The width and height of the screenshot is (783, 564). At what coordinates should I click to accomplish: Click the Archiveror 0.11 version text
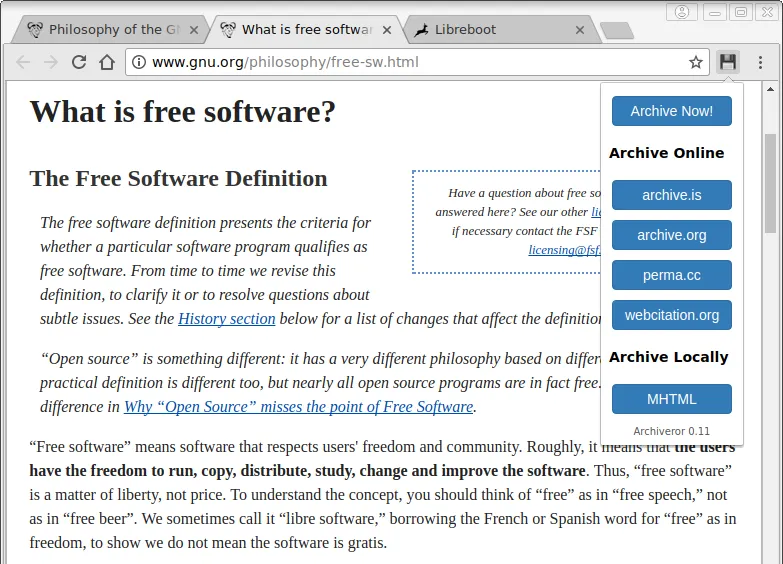point(671,431)
